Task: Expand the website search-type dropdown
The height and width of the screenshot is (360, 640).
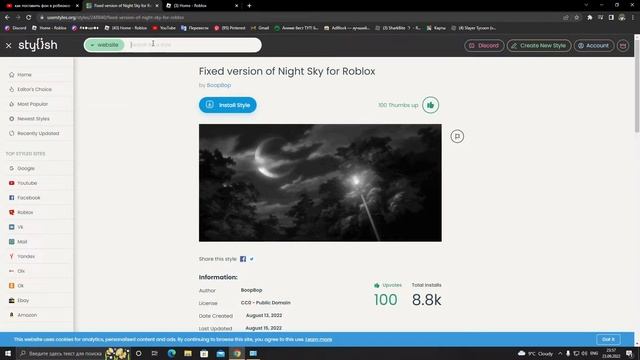Action: pyautogui.click(x=104, y=45)
